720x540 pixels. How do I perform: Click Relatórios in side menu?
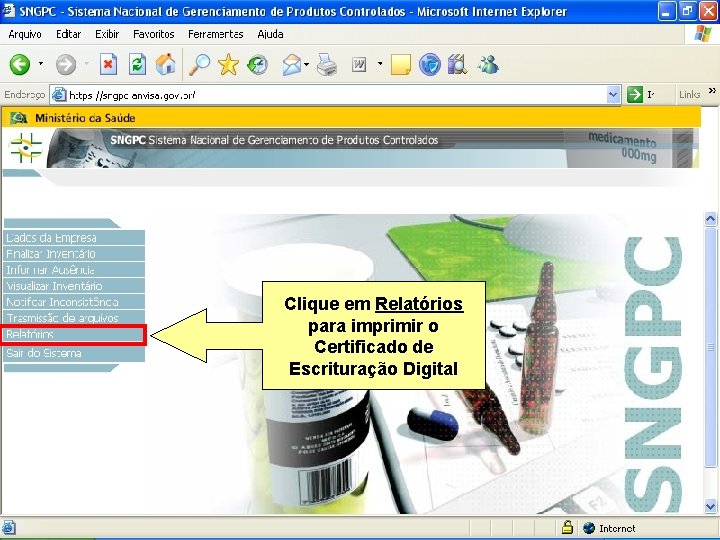pos(73,335)
